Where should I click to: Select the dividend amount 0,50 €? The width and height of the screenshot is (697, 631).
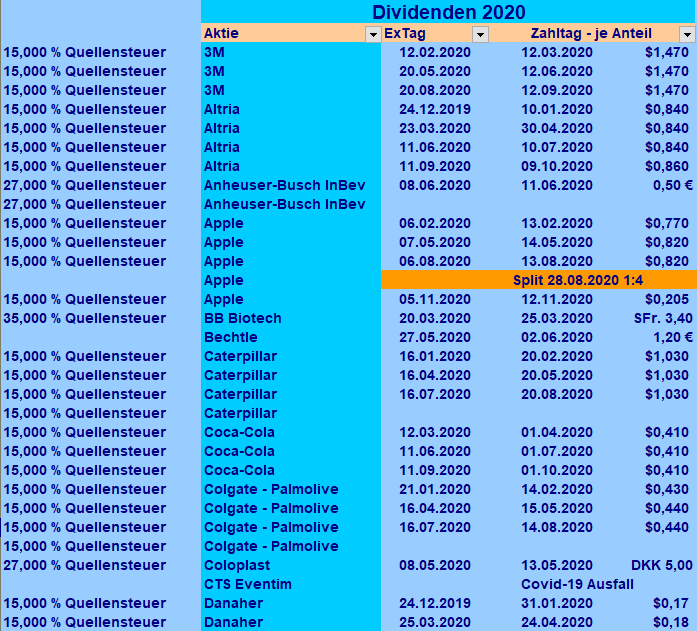pyautogui.click(x=673, y=185)
